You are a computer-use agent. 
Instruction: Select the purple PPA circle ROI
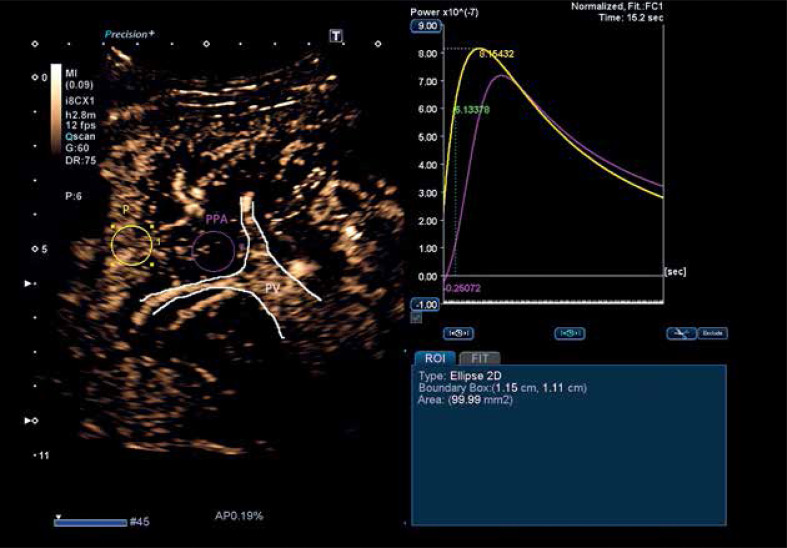213,252
